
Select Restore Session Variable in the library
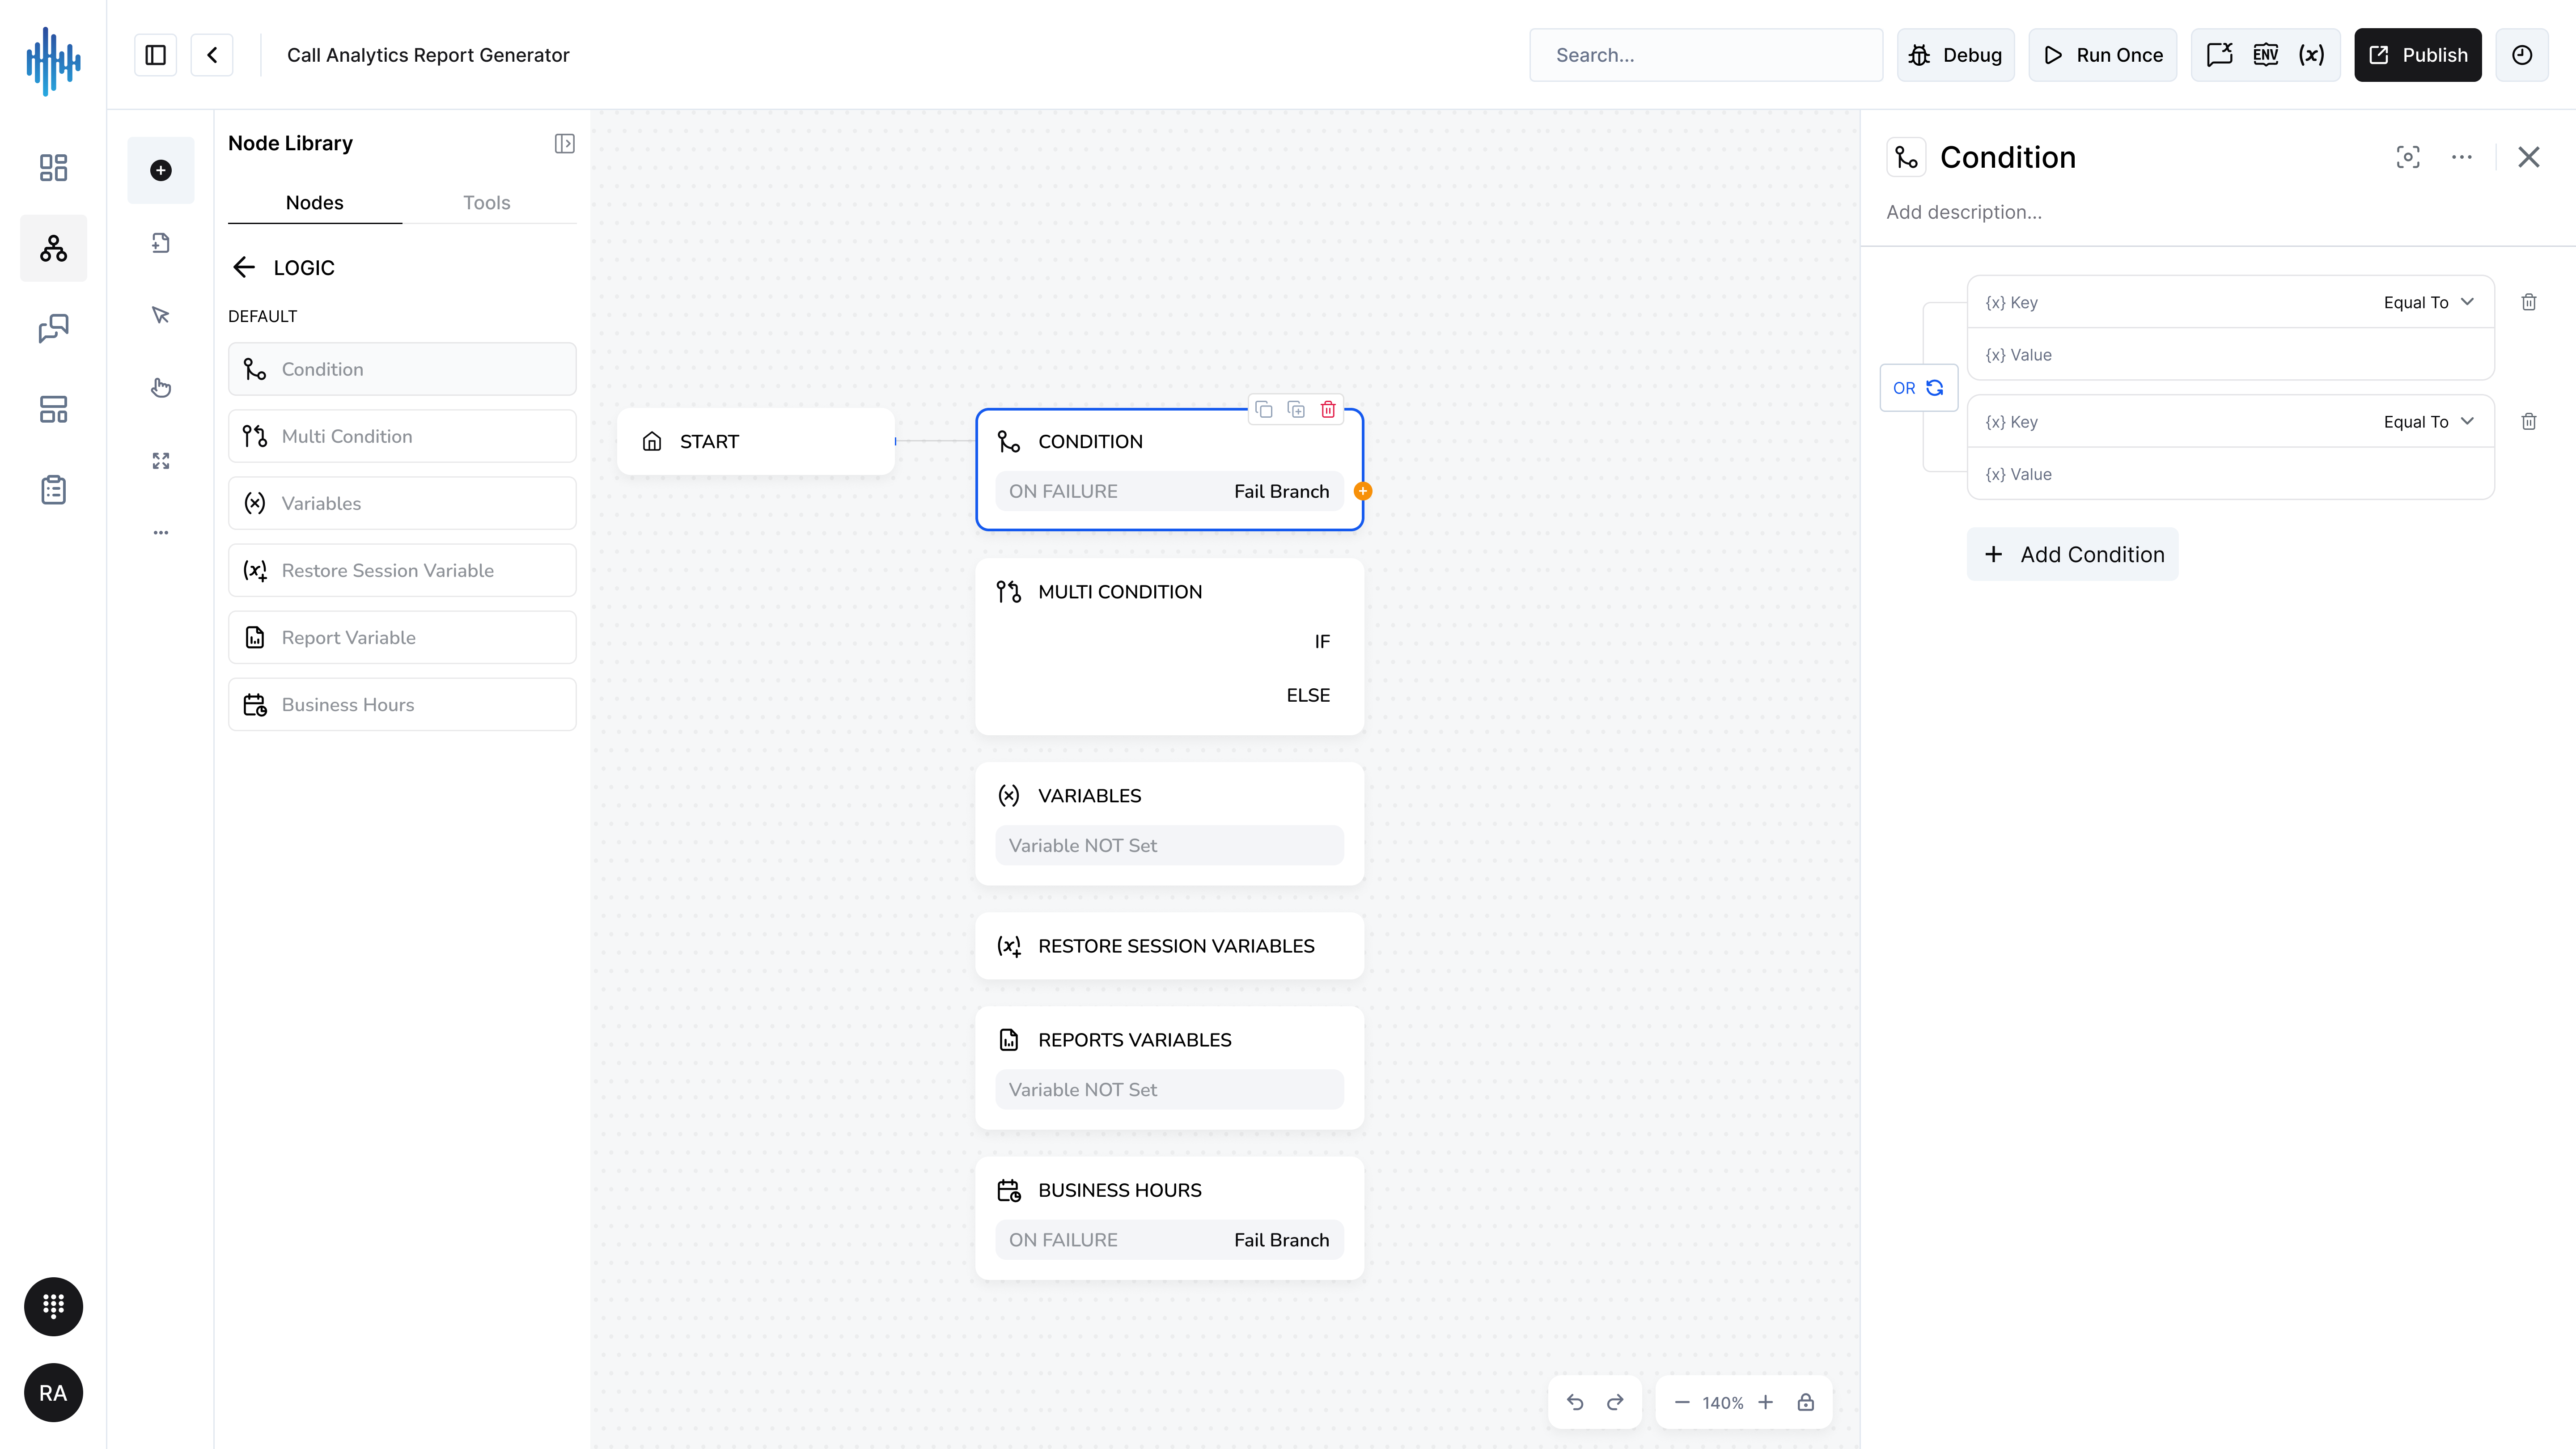tap(402, 570)
